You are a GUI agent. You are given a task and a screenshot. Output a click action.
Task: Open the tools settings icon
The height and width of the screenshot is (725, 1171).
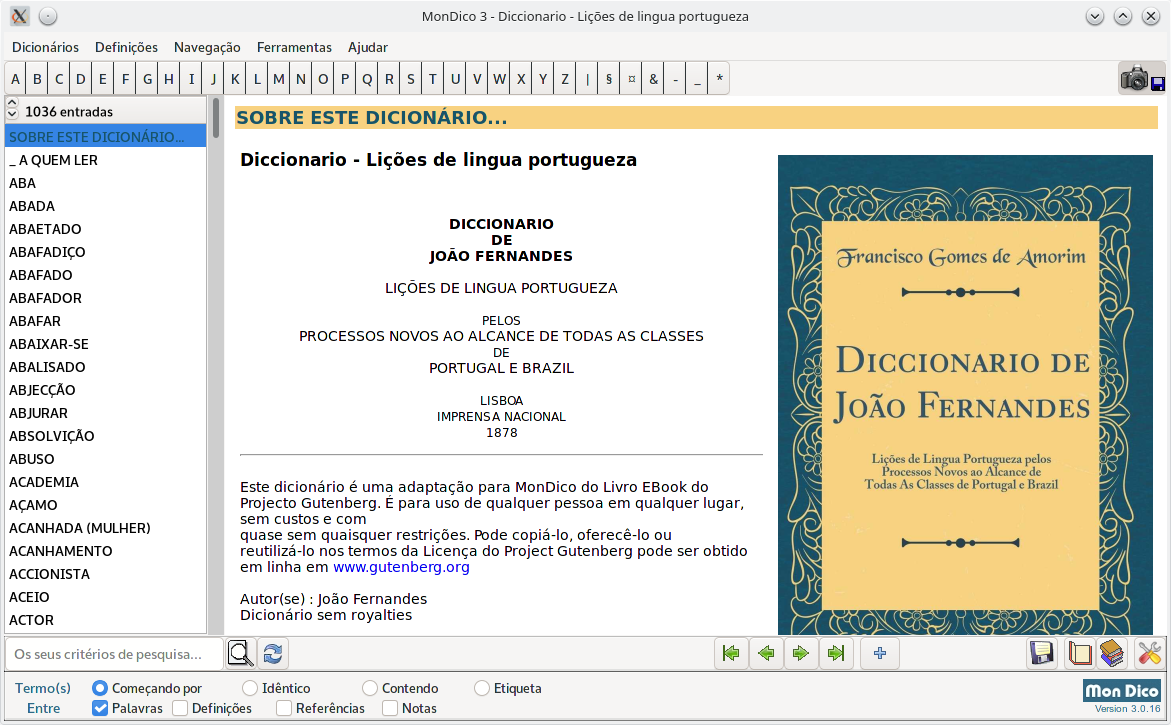(1149, 653)
